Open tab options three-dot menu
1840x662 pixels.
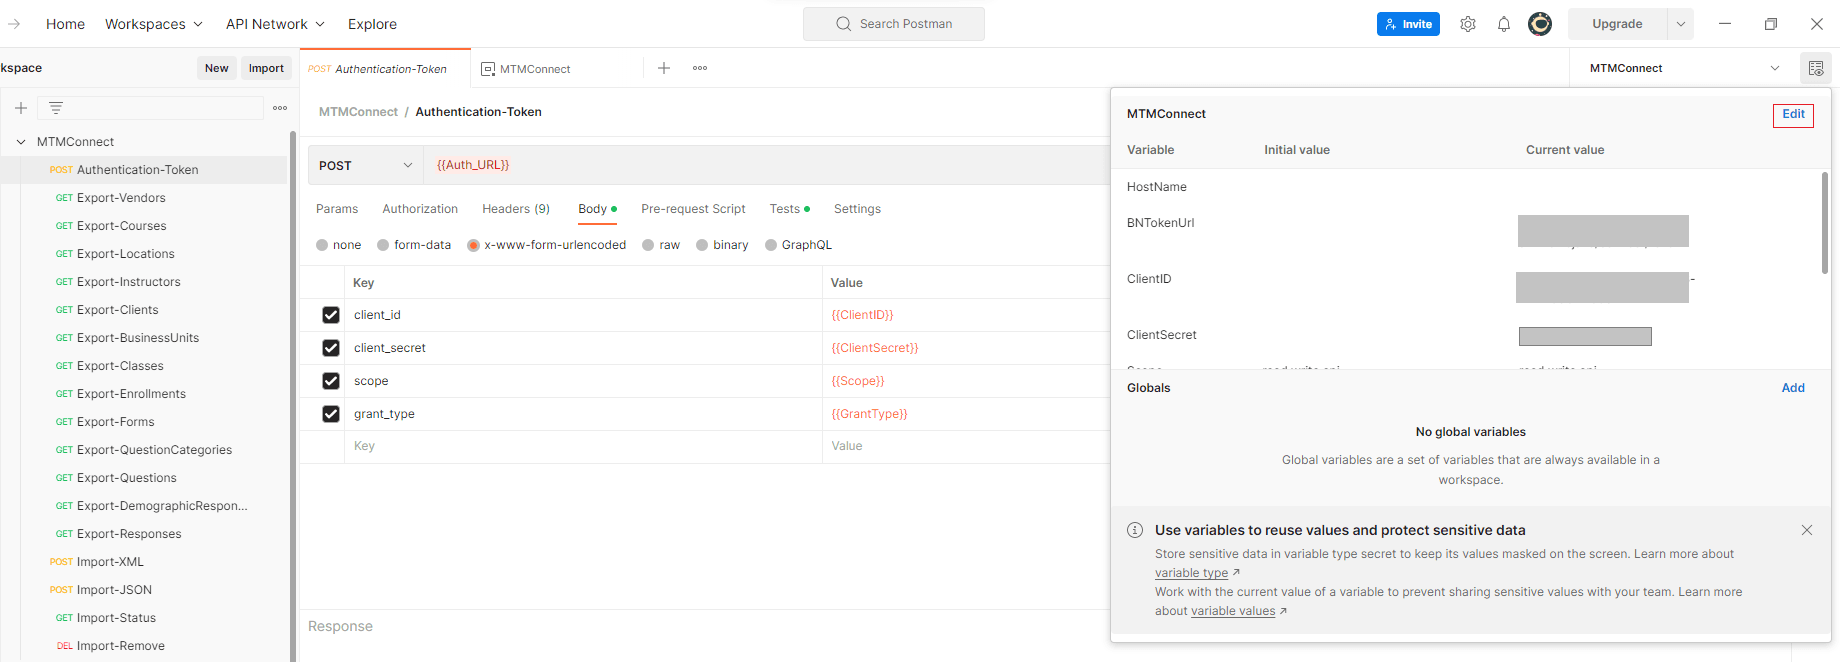point(700,68)
